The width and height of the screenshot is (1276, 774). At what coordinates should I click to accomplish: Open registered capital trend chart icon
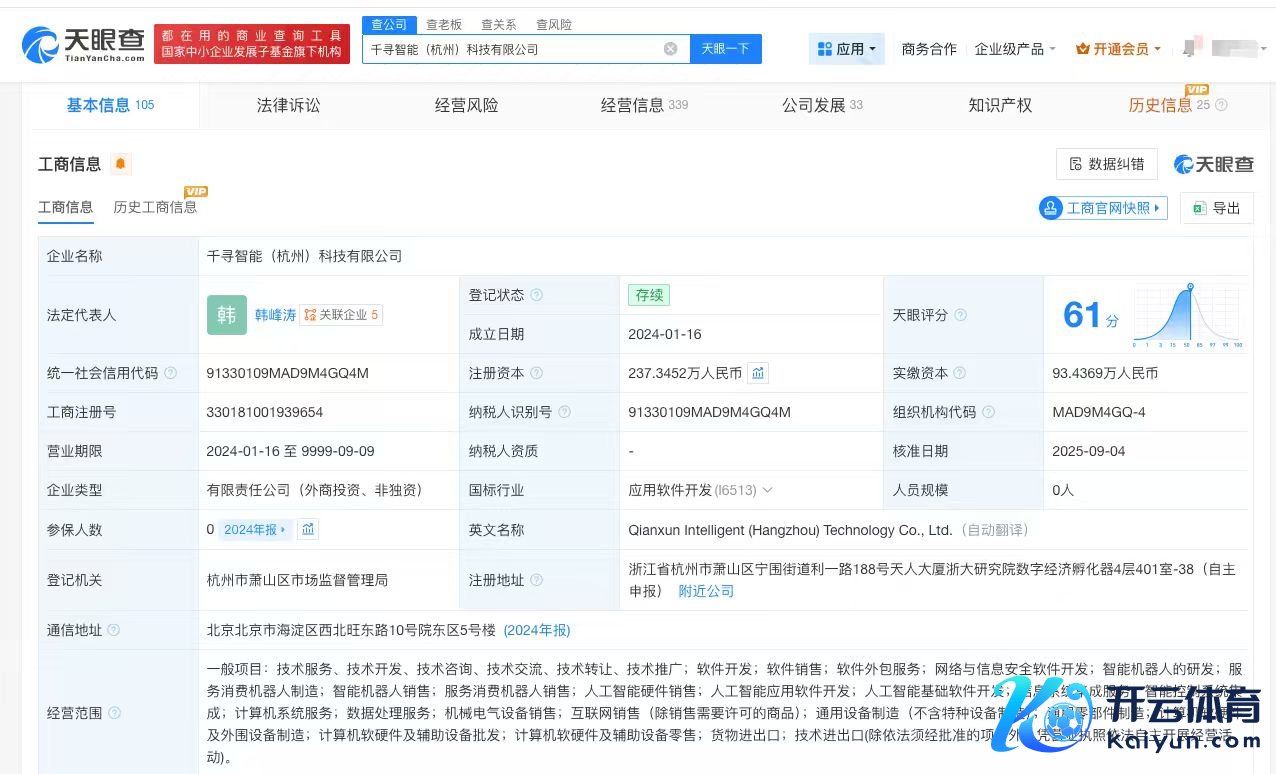(x=758, y=373)
